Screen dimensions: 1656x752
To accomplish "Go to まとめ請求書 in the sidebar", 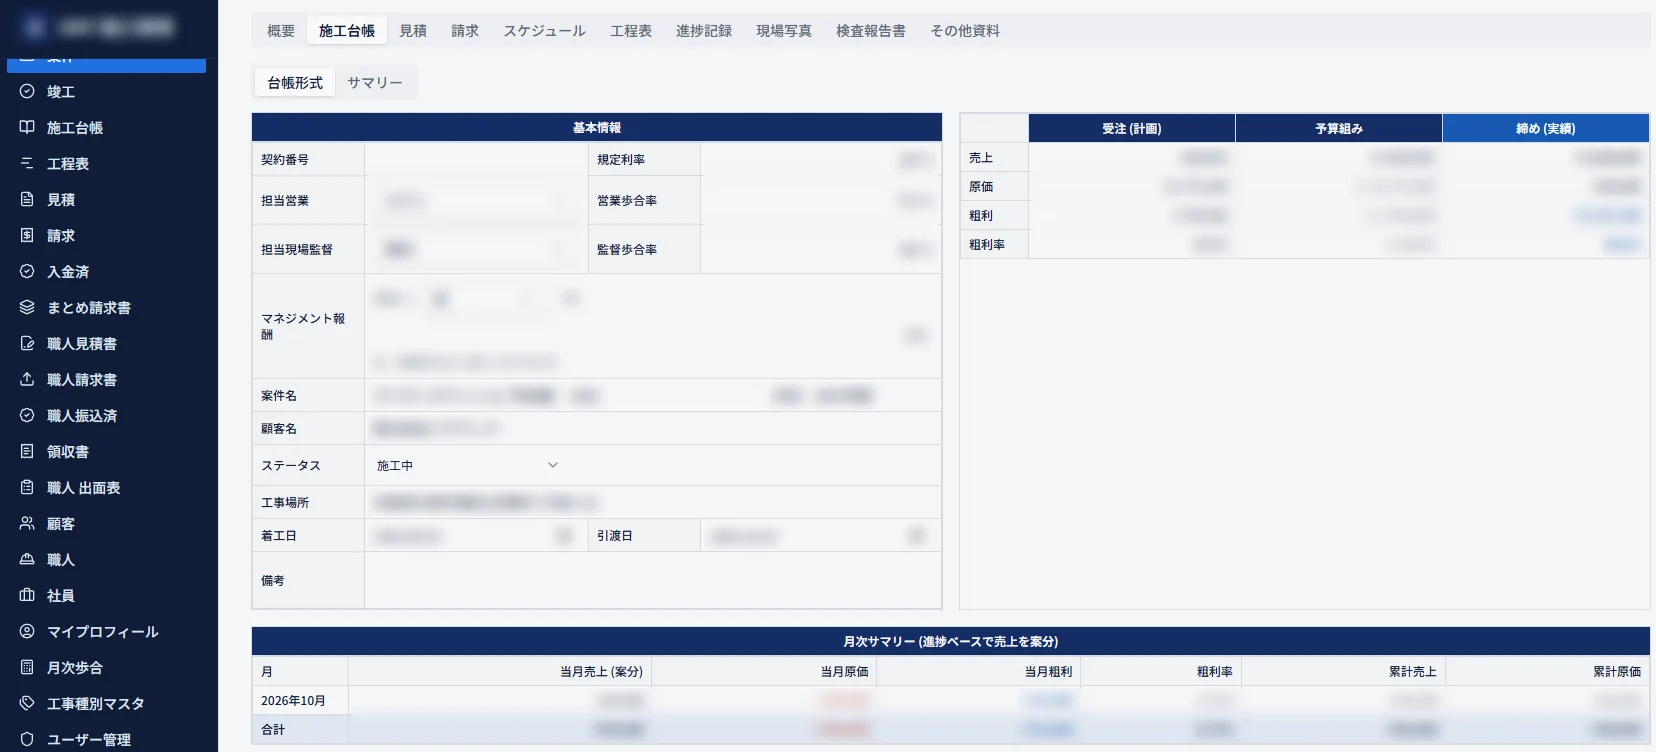I will click(x=108, y=307).
